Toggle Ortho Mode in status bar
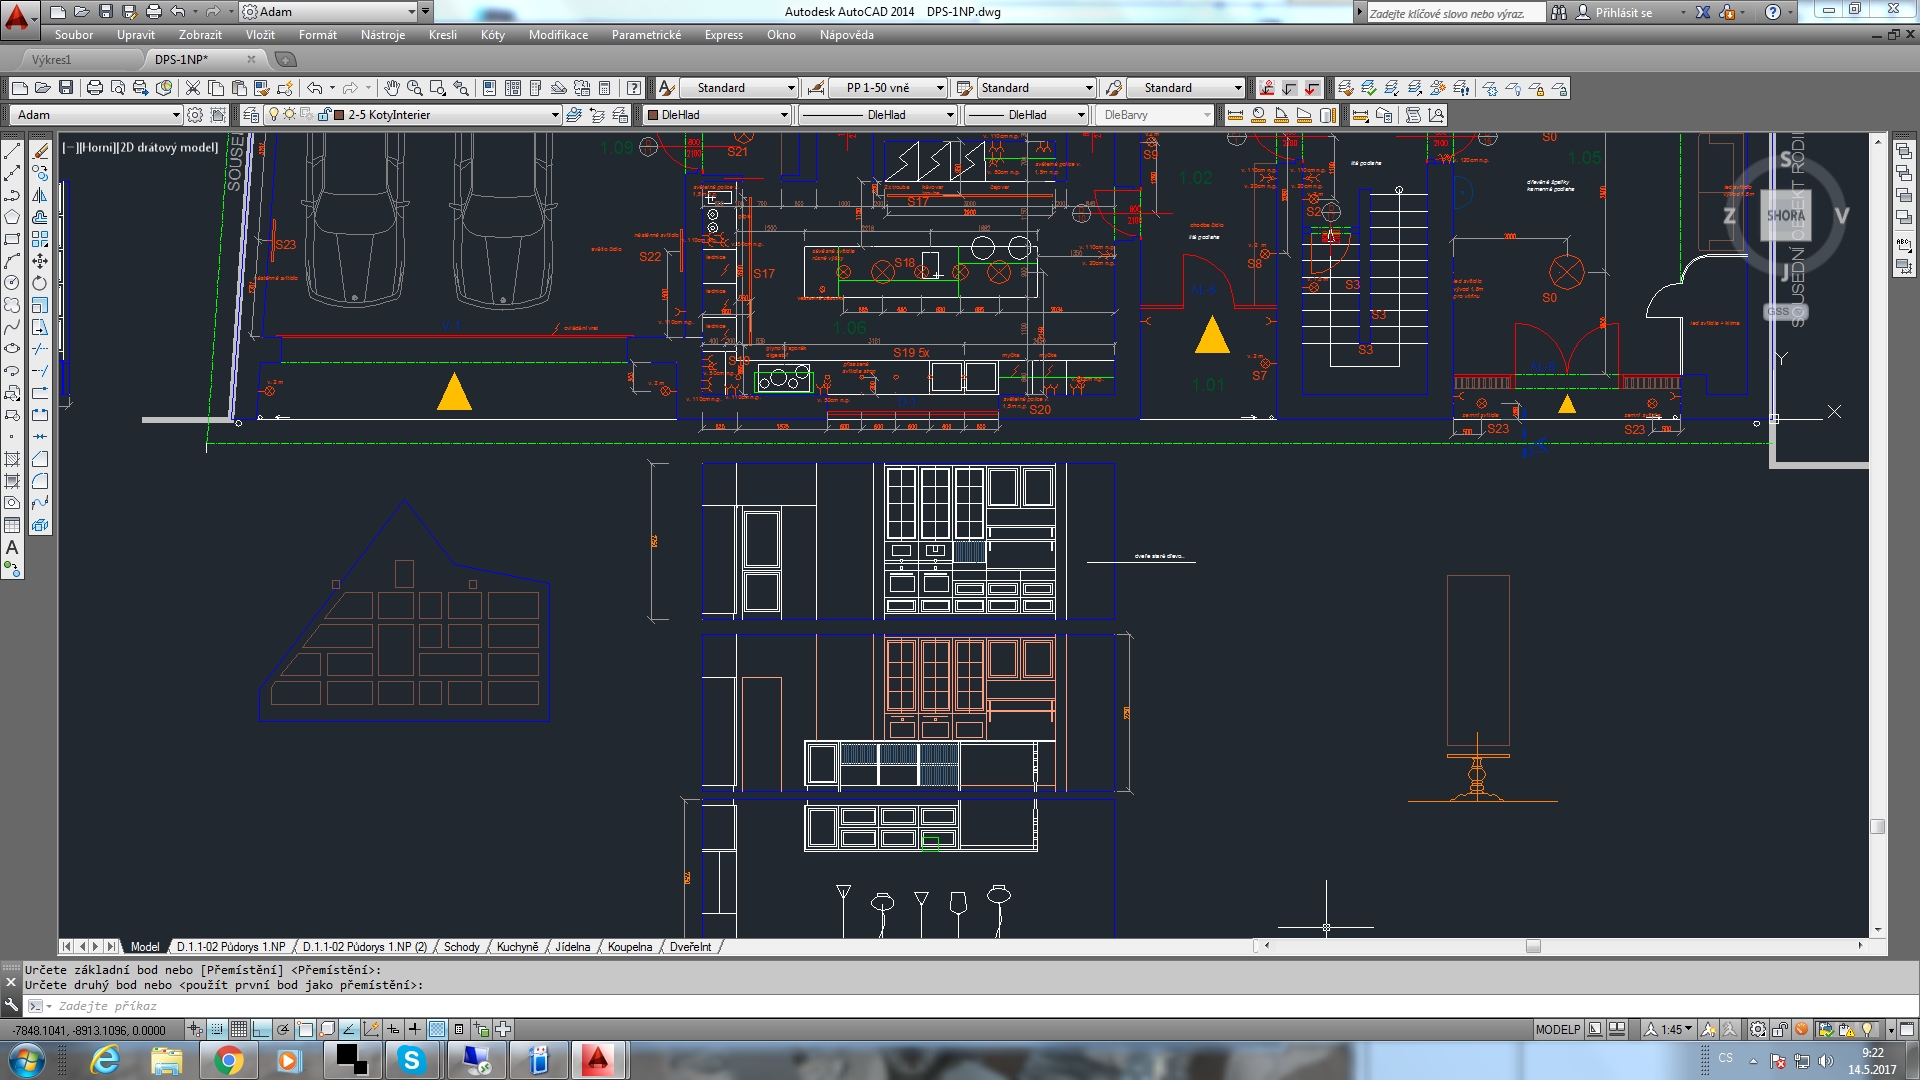The image size is (1920, 1080). tap(261, 1029)
